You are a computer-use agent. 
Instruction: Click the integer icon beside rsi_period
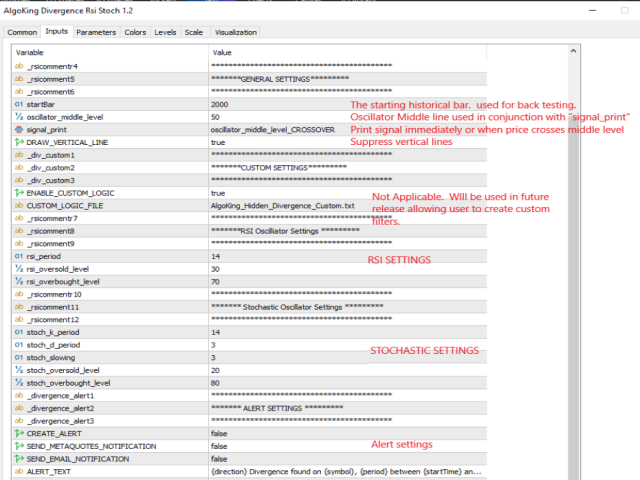(19, 256)
